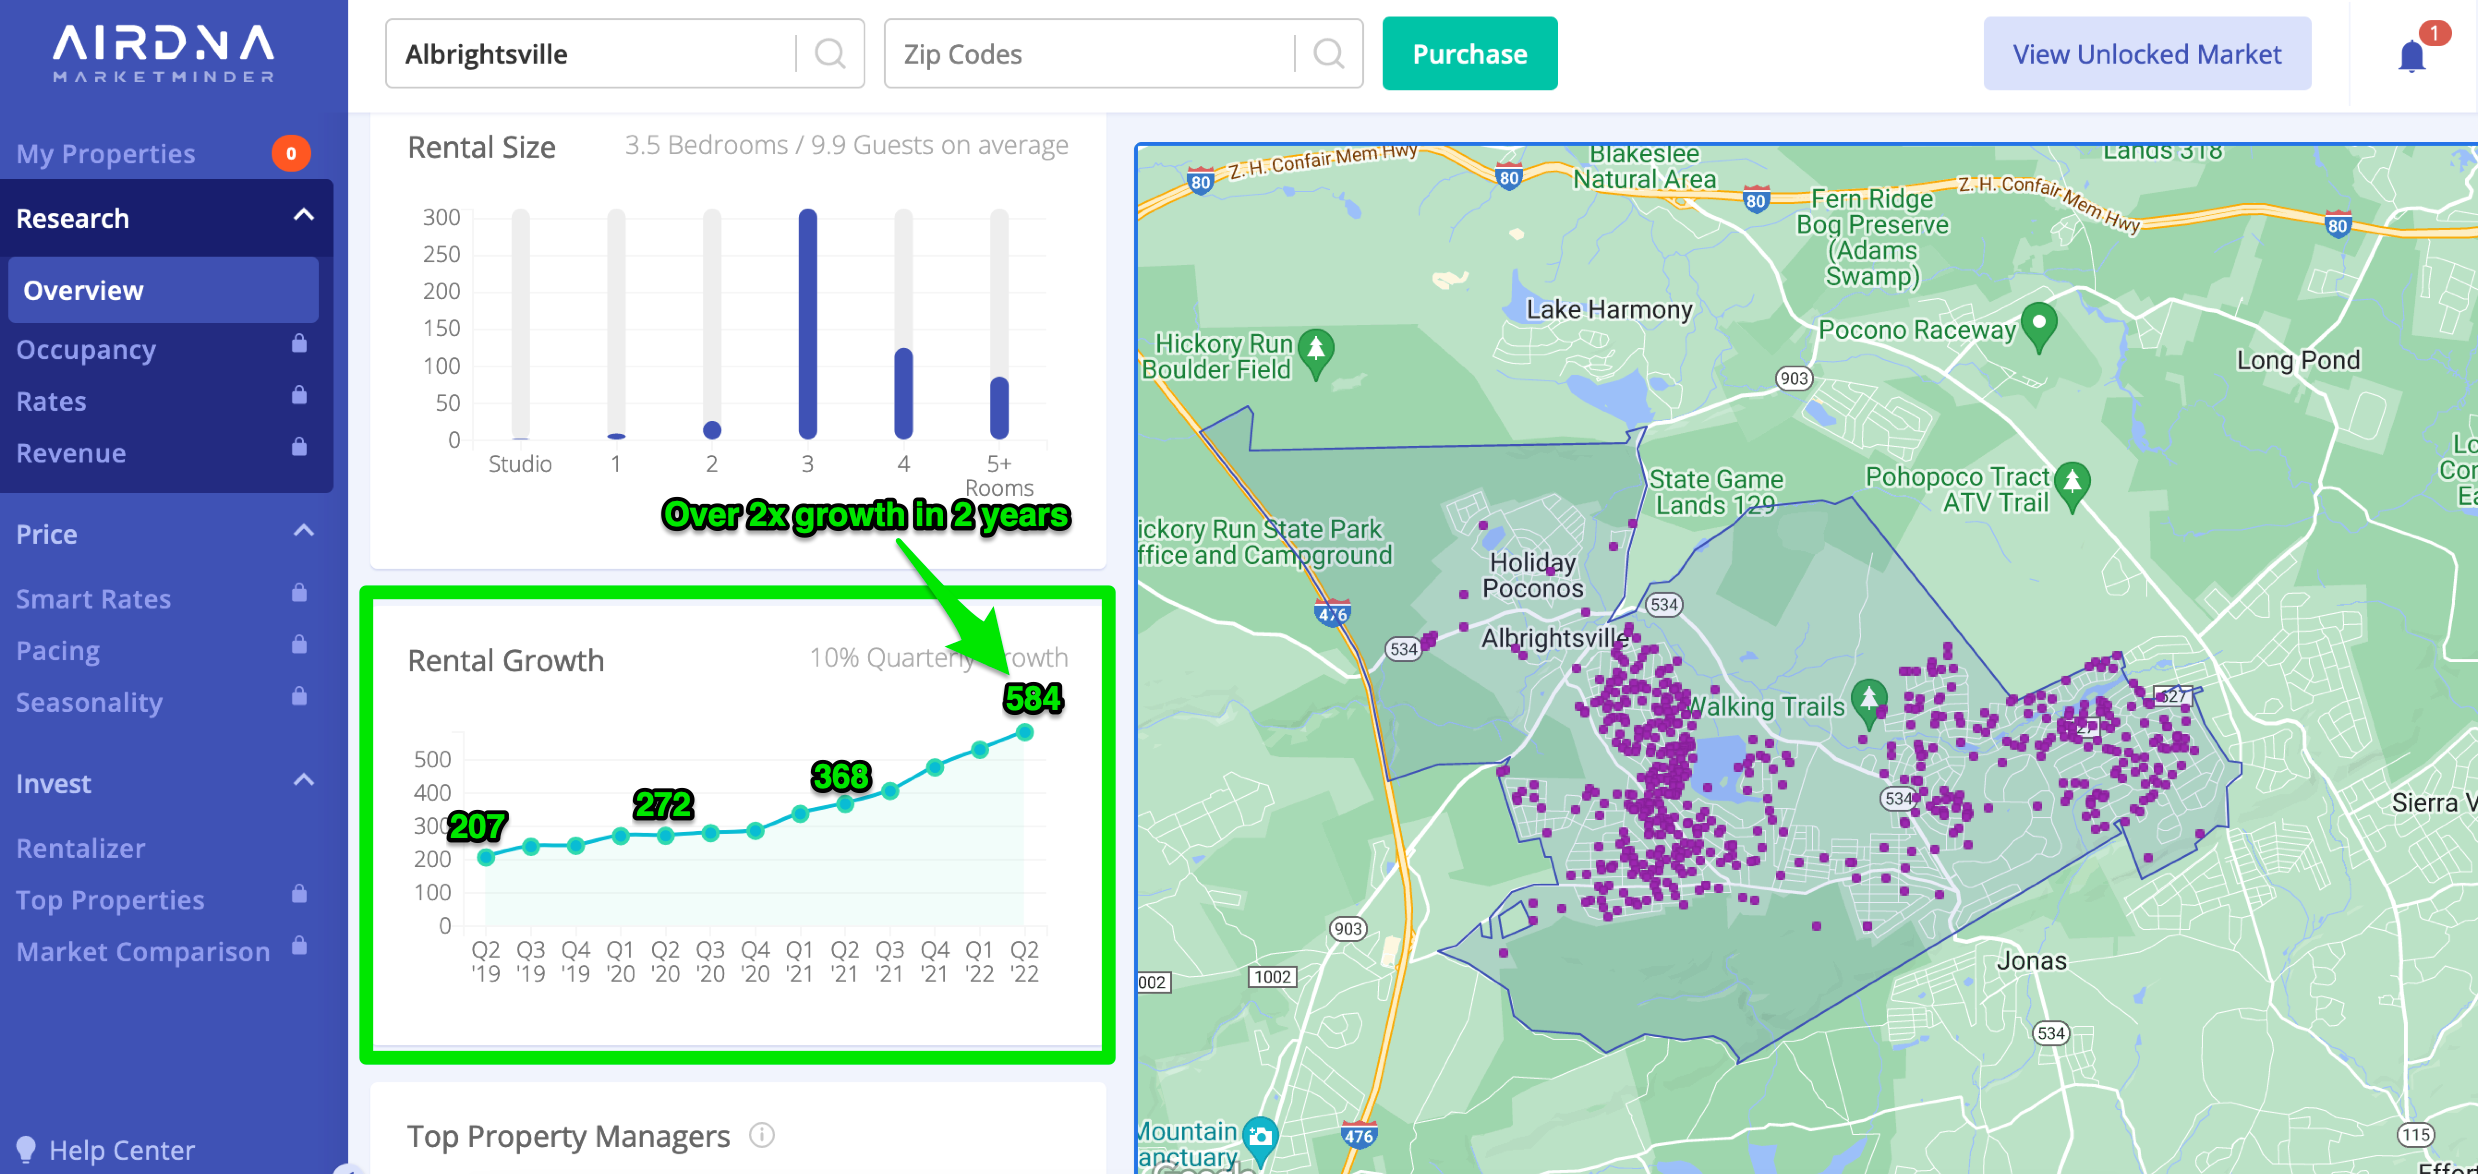Viewport: 2478px width, 1174px height.
Task: Click the lock icon next to Occupancy
Action: tap(299, 344)
